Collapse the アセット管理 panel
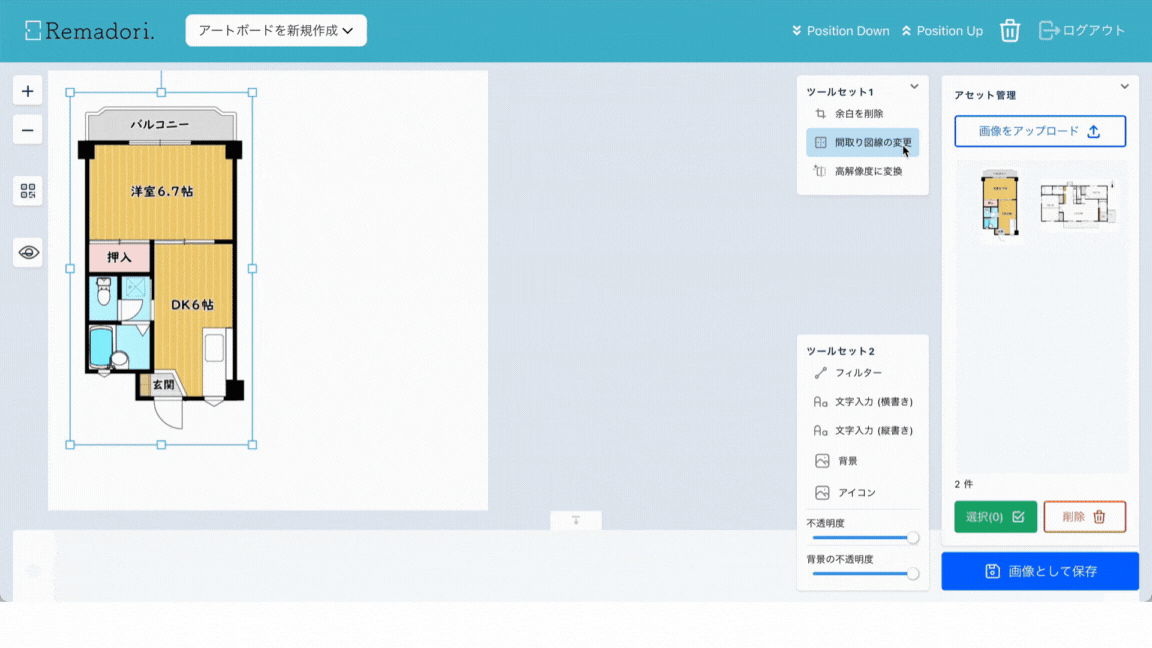Image resolution: width=1152 pixels, height=648 pixels. (1123, 85)
